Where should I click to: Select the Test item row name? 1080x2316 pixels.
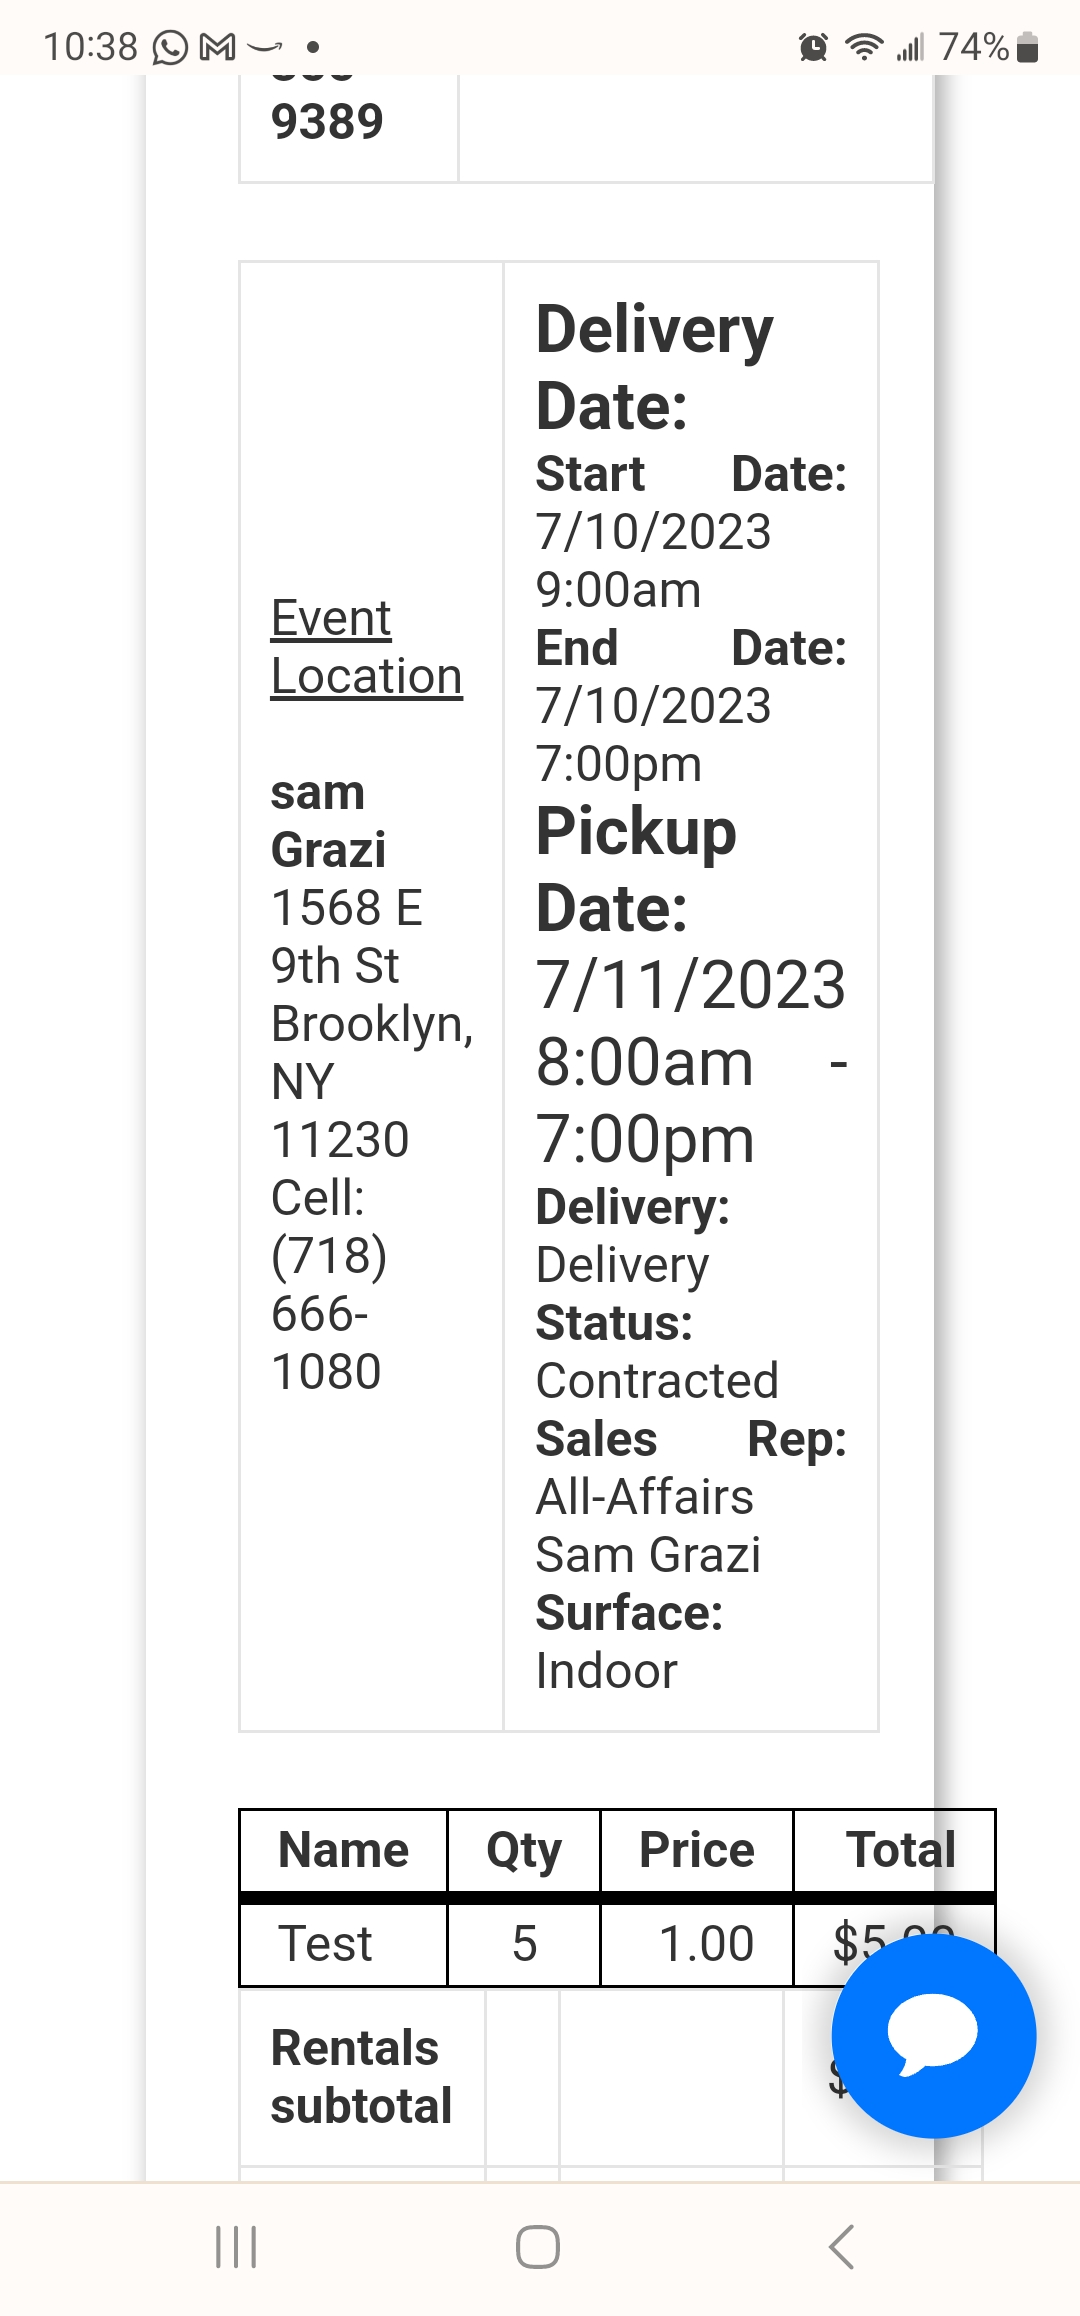[325, 1944]
